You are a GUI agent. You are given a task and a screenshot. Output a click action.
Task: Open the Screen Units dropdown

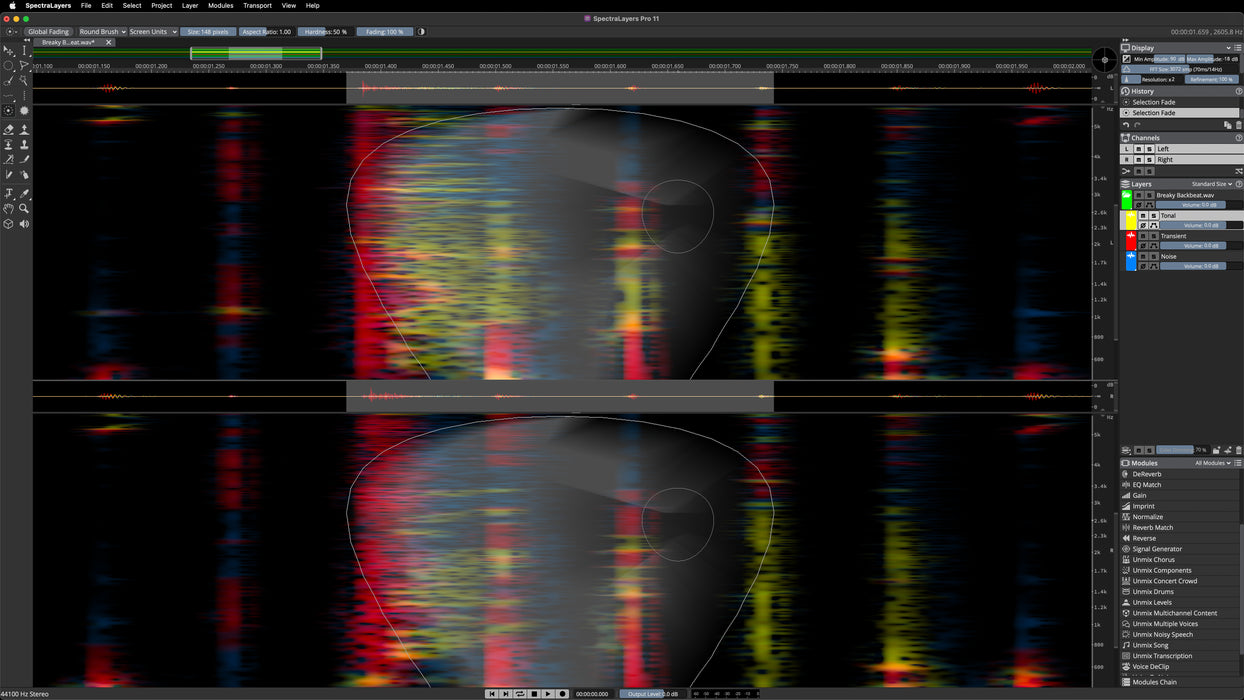152,32
